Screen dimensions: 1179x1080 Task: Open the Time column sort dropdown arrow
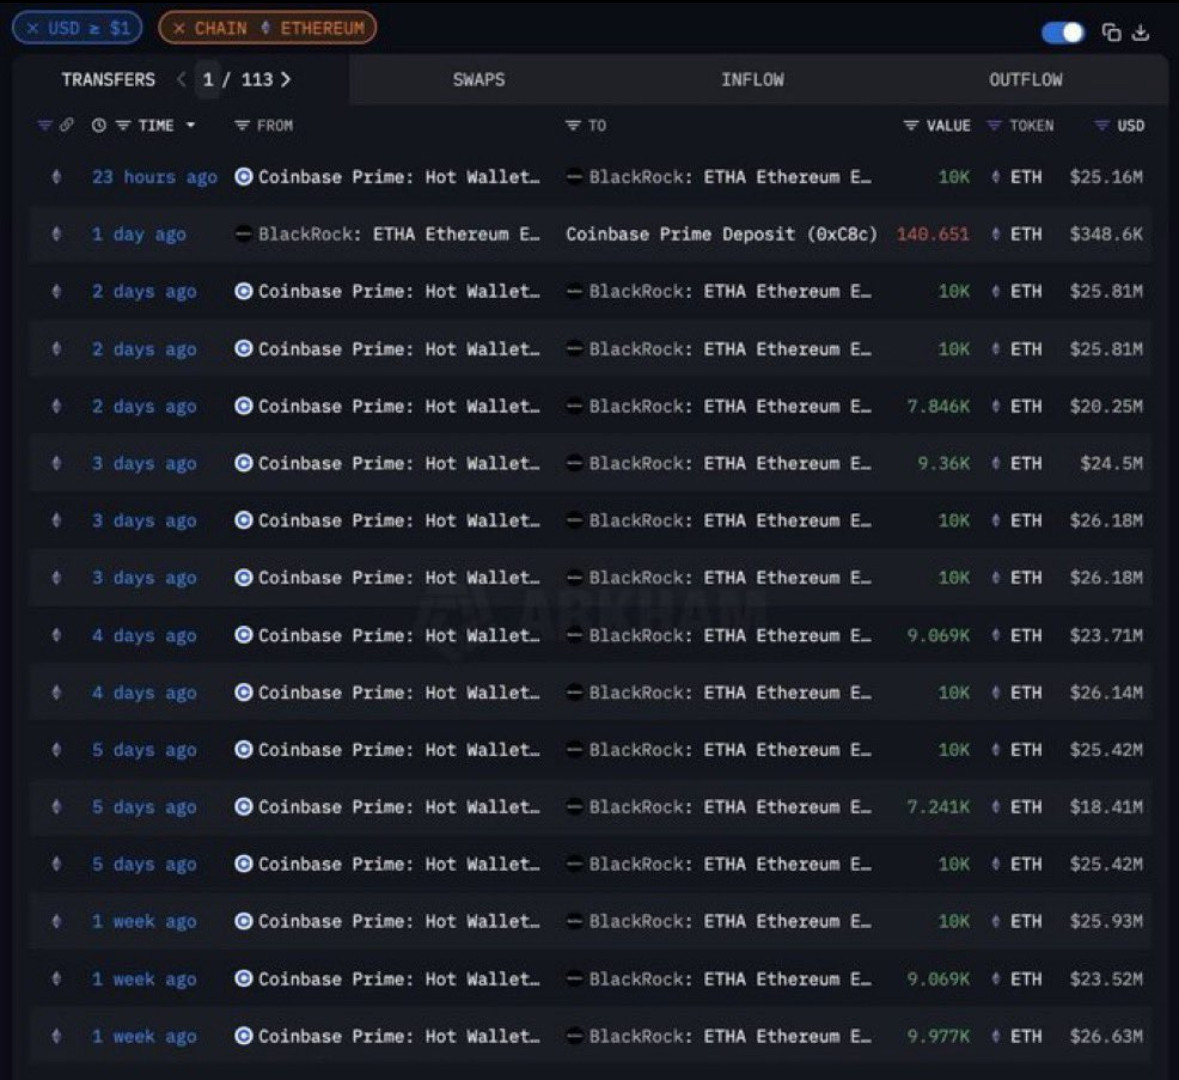(x=190, y=126)
